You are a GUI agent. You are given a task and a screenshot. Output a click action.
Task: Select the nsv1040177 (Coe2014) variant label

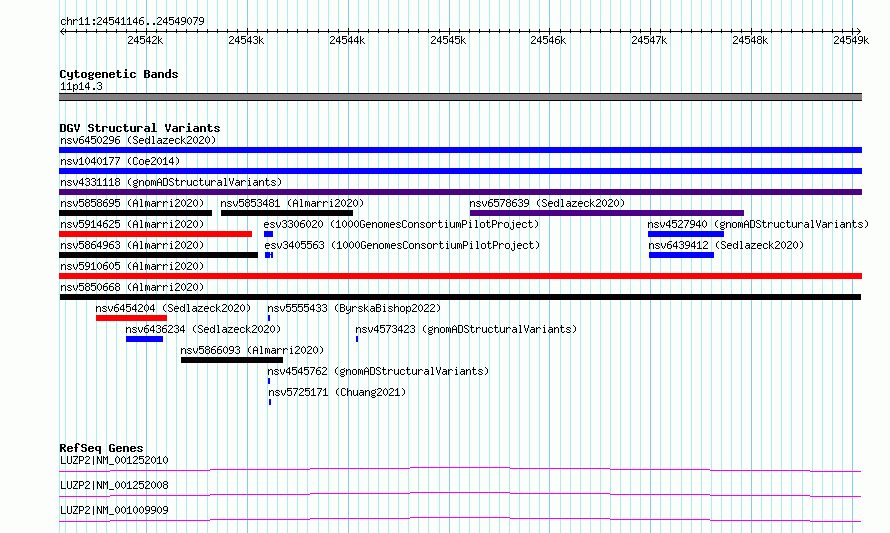coord(120,161)
